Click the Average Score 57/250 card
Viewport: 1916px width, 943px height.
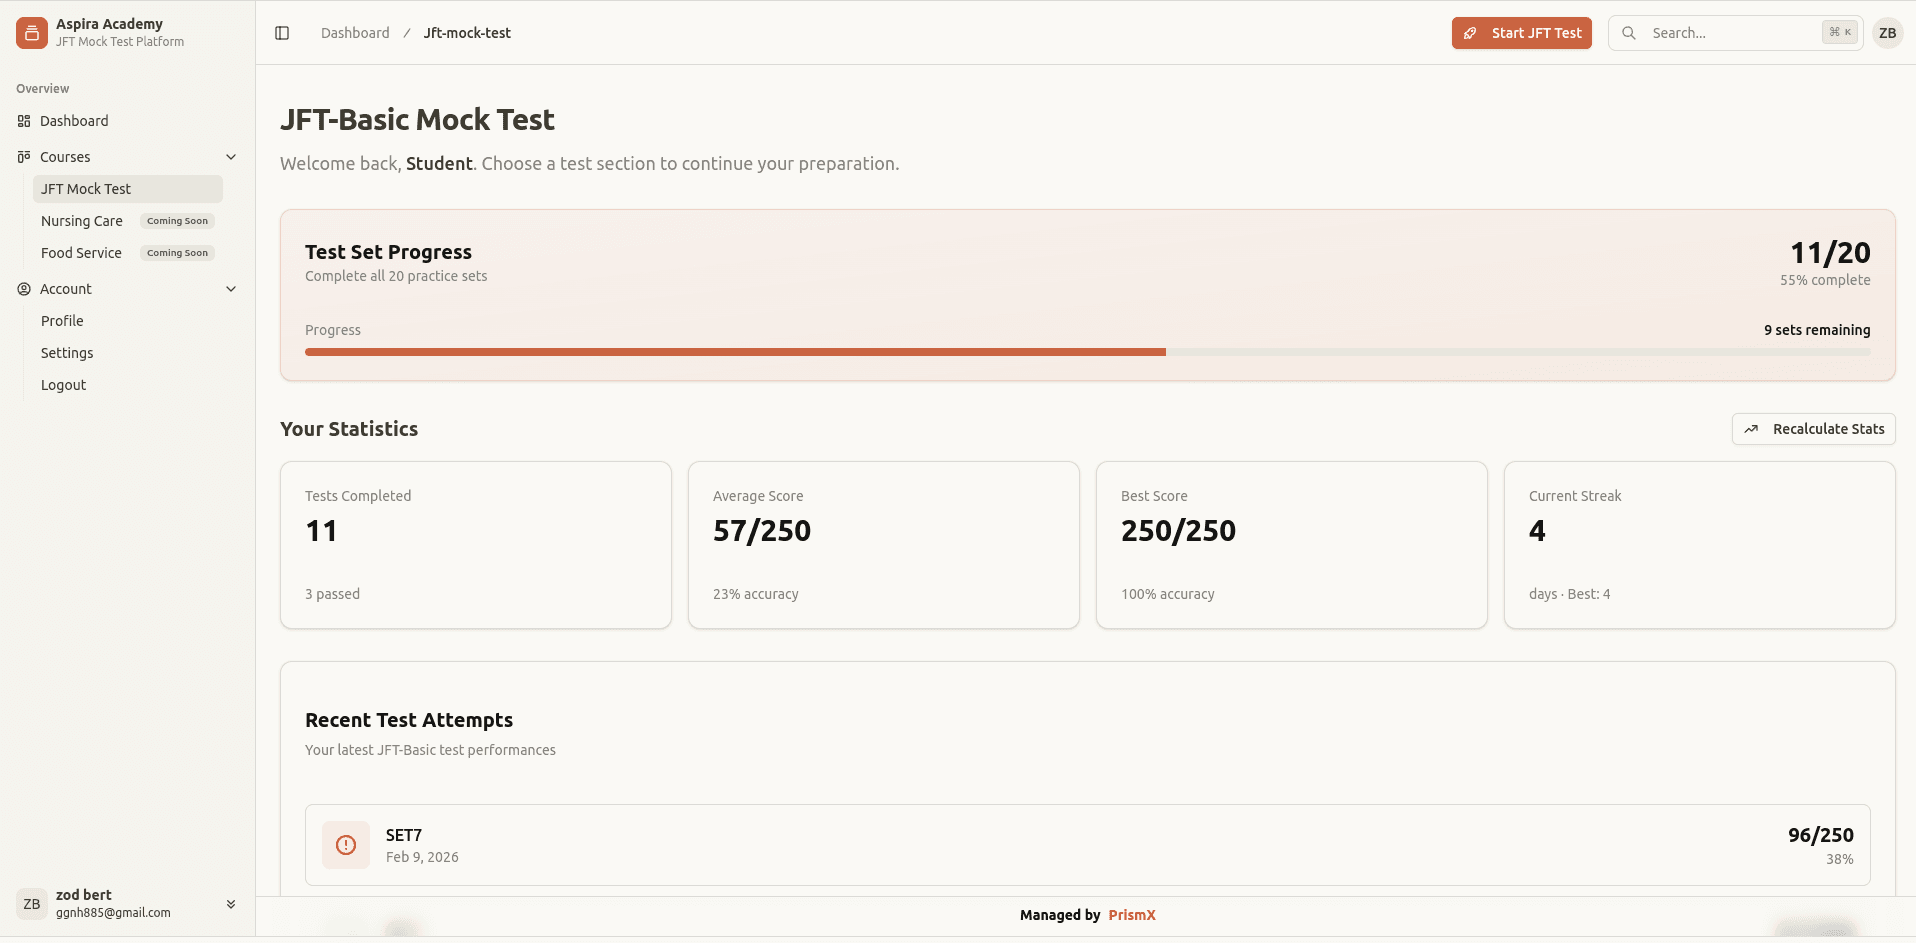click(x=884, y=545)
